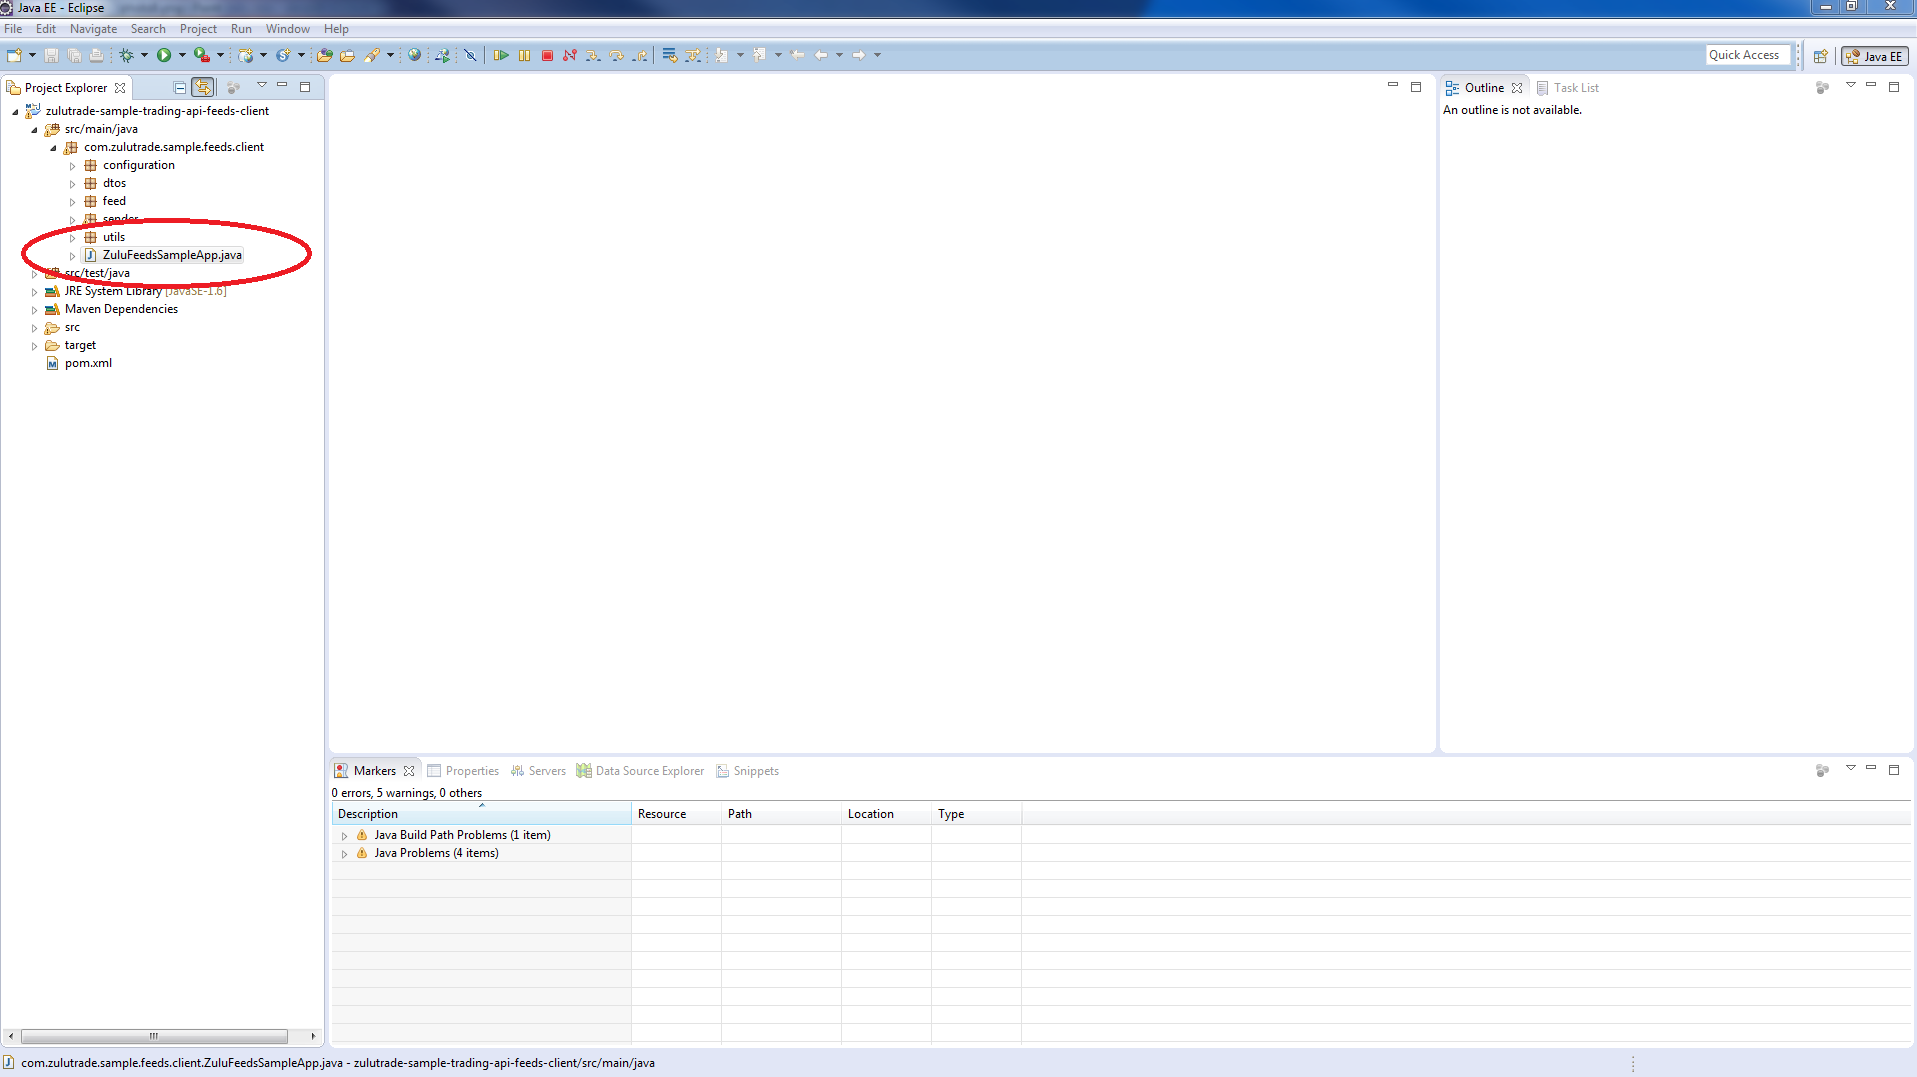This screenshot has width=1917, height=1077.
Task: Toggle Skip All Breakpoints icon
Action: [470, 56]
